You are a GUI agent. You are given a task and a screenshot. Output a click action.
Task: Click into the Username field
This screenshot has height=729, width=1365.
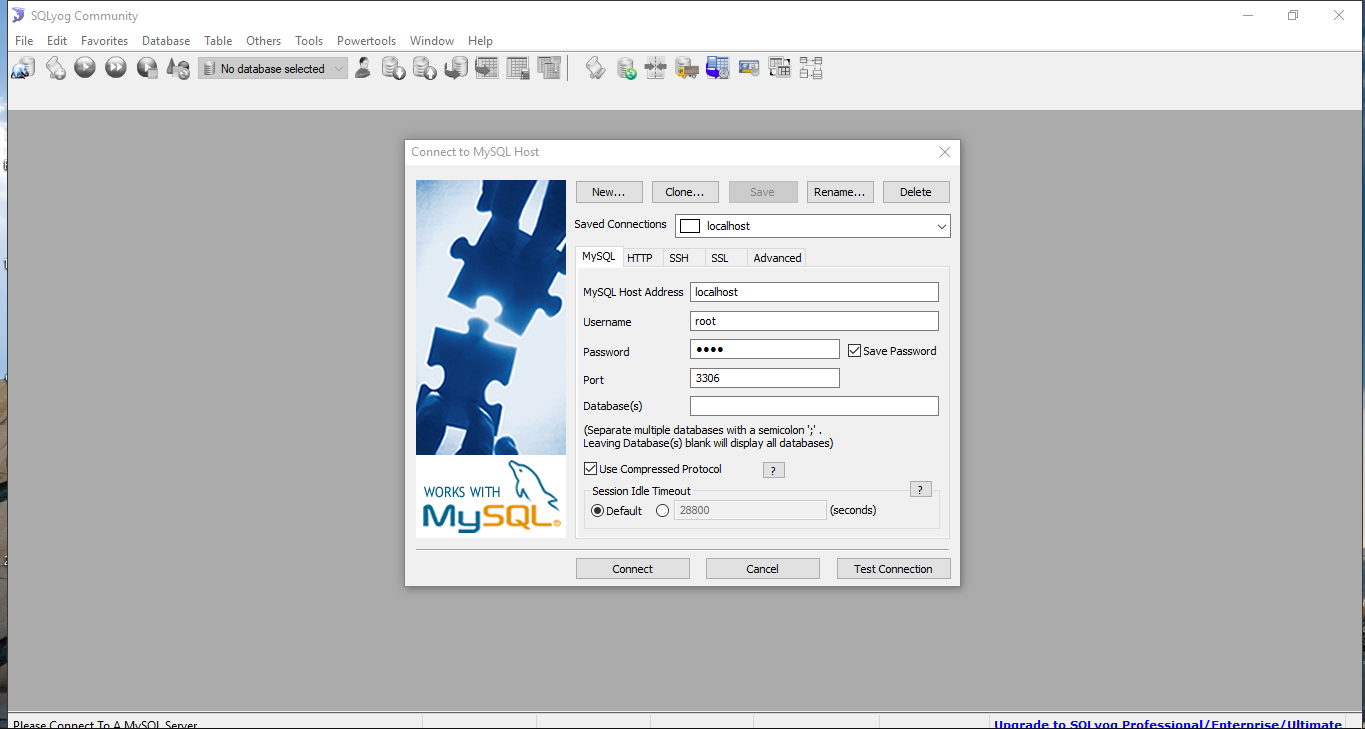pyautogui.click(x=814, y=321)
